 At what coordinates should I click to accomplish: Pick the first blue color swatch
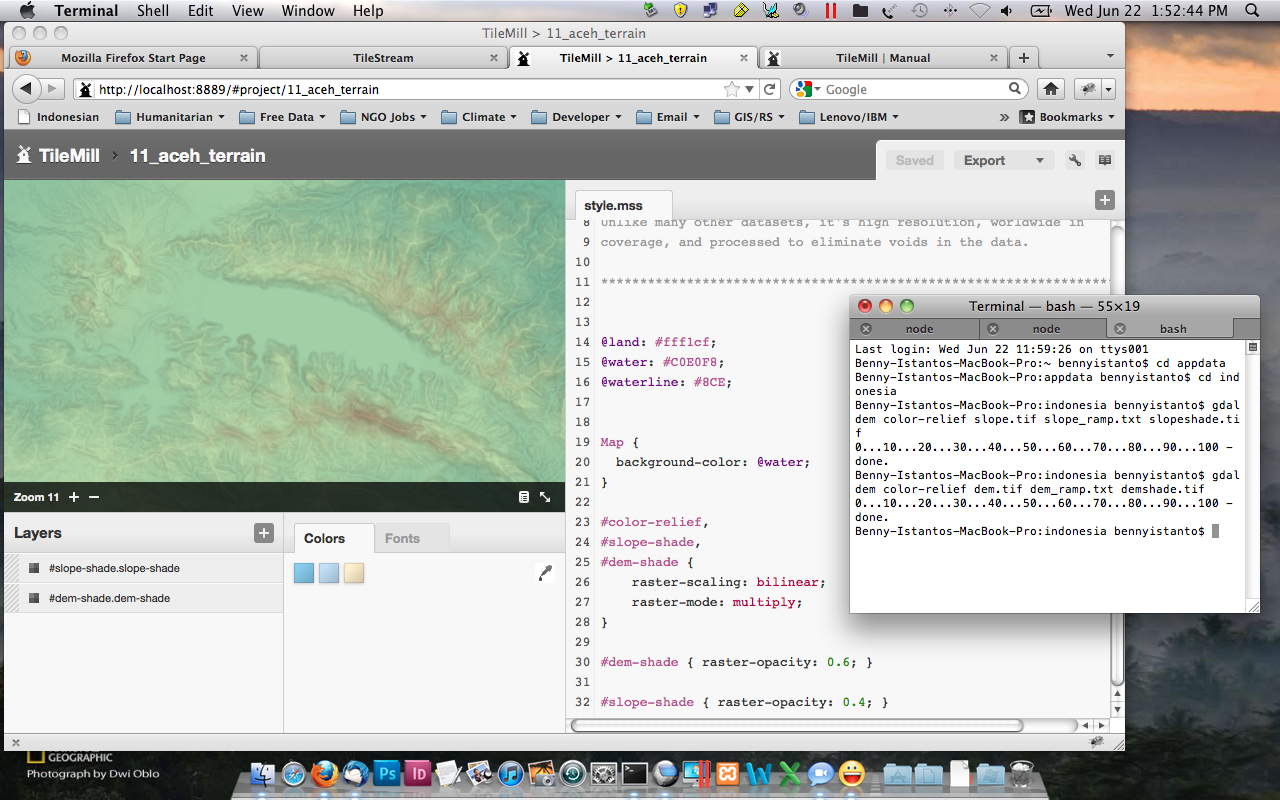pos(304,573)
